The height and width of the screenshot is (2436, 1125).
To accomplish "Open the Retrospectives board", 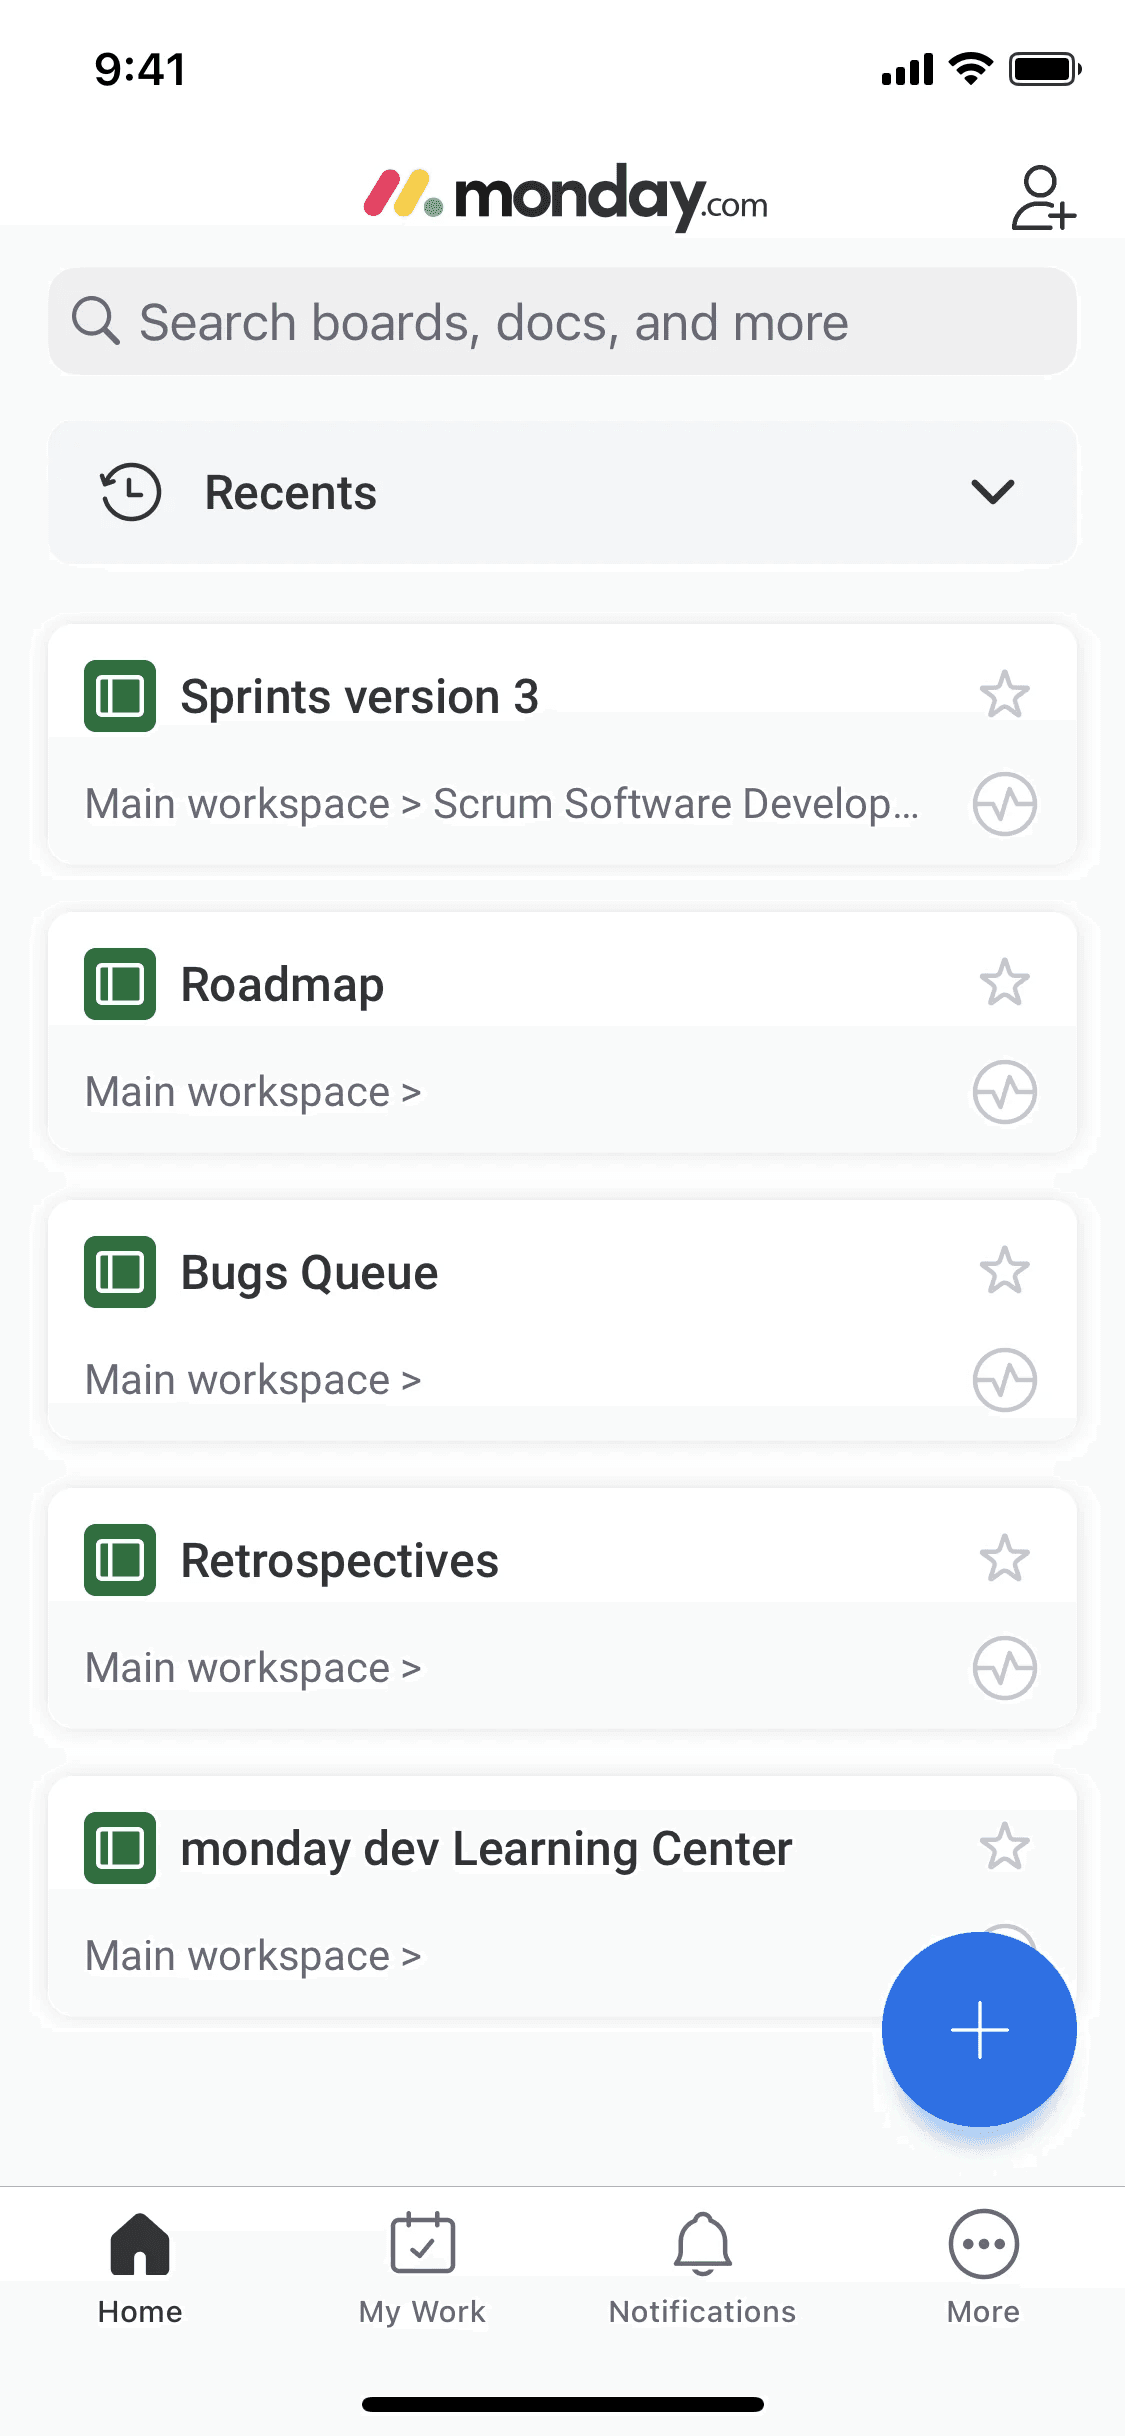I will click(x=562, y=1608).
